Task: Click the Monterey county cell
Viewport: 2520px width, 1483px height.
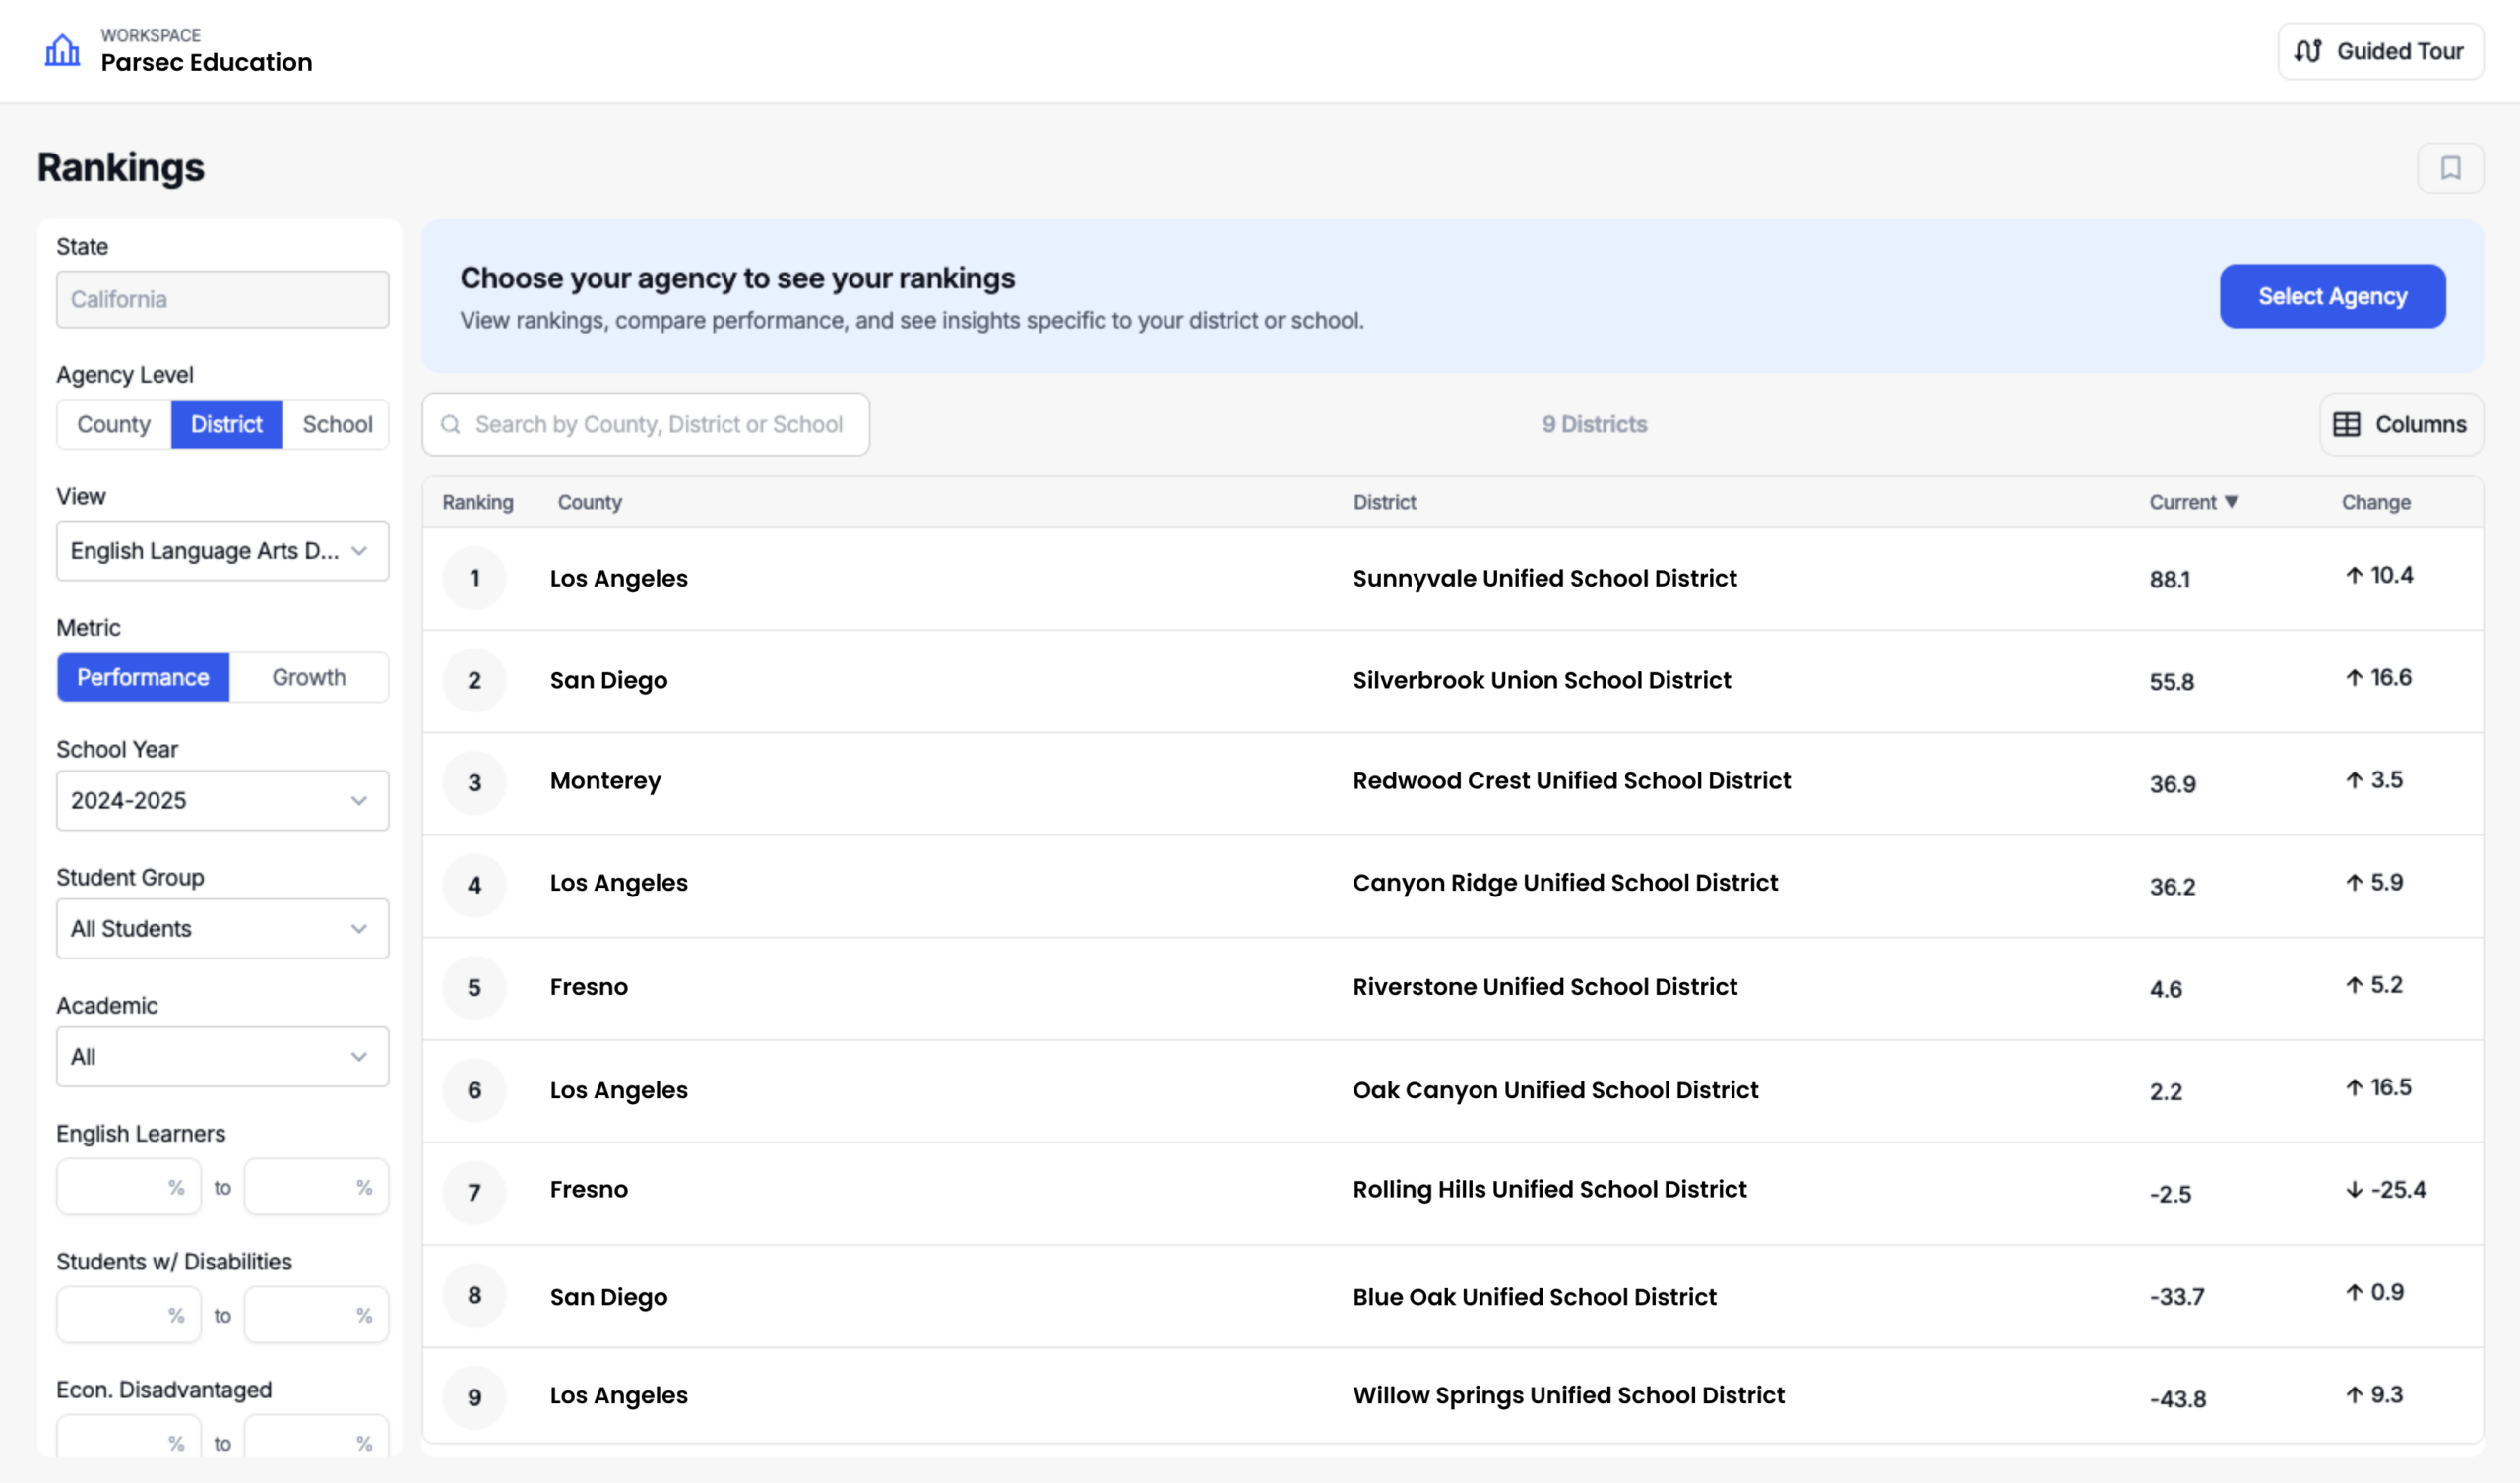Action: (x=605, y=781)
